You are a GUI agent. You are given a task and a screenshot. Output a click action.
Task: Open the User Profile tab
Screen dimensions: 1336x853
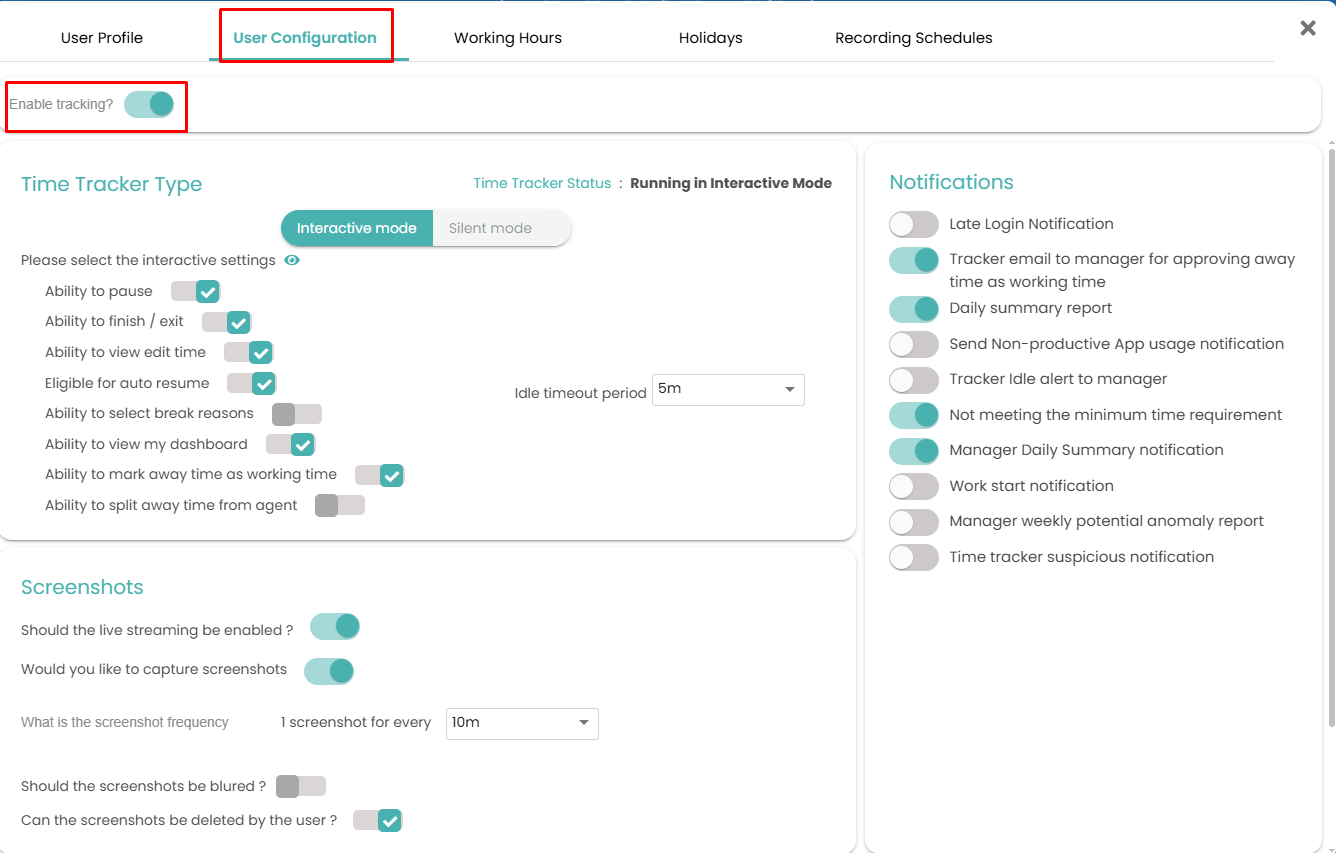102,38
